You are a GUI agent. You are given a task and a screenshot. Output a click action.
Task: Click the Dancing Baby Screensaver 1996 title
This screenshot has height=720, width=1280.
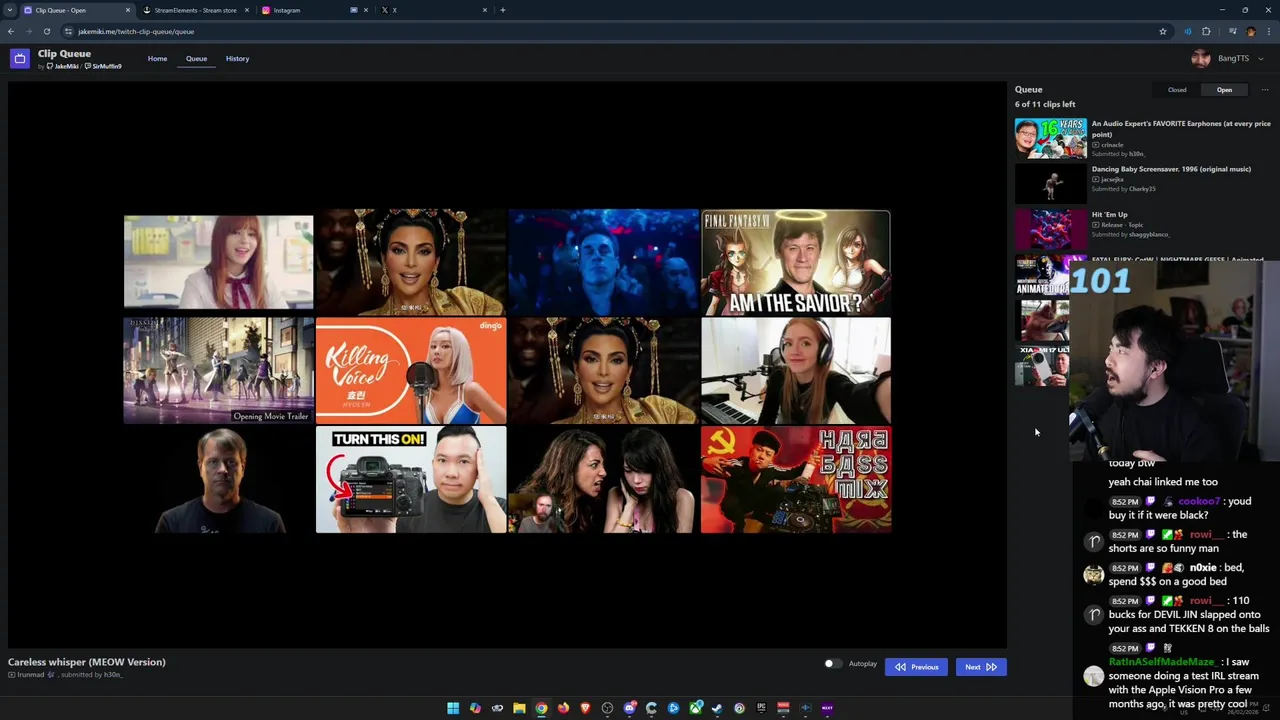1171,169
